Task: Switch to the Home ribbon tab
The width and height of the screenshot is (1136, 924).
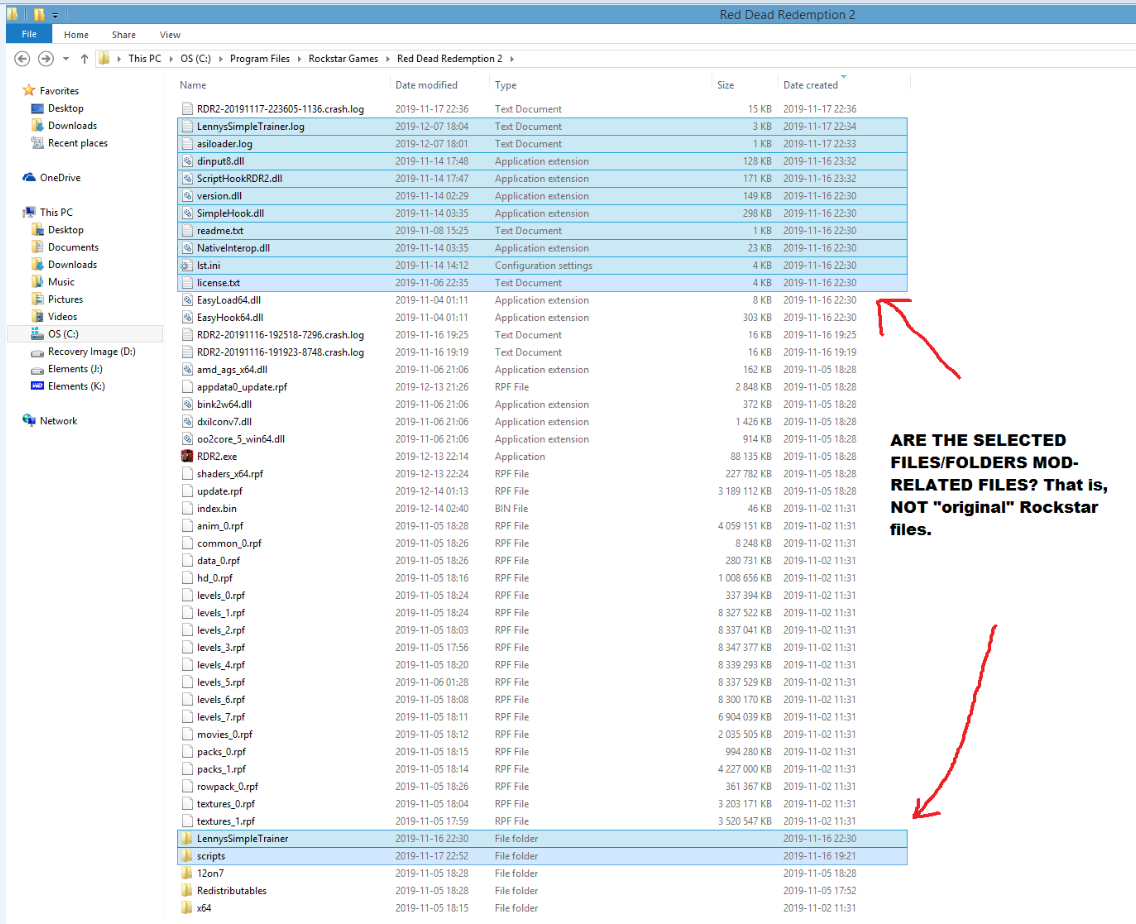Action: pyautogui.click(x=76, y=35)
